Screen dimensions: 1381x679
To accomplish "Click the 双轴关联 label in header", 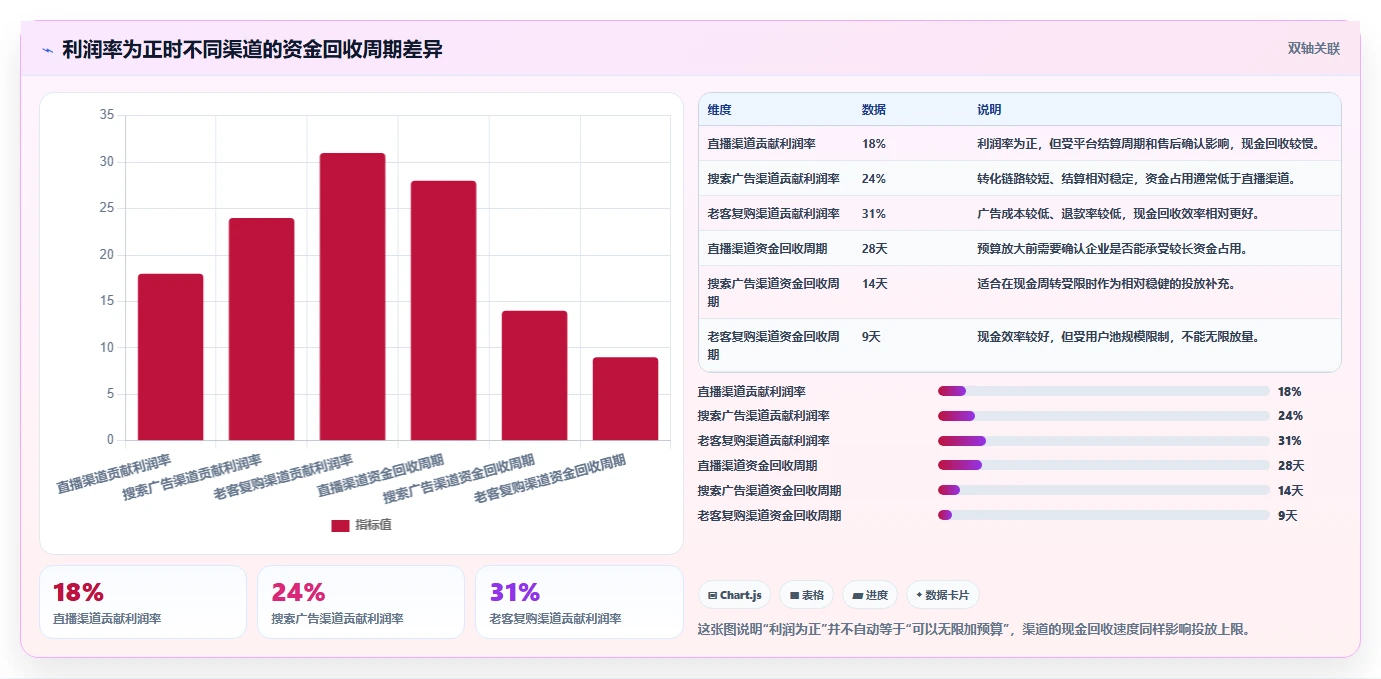I will pos(1313,48).
